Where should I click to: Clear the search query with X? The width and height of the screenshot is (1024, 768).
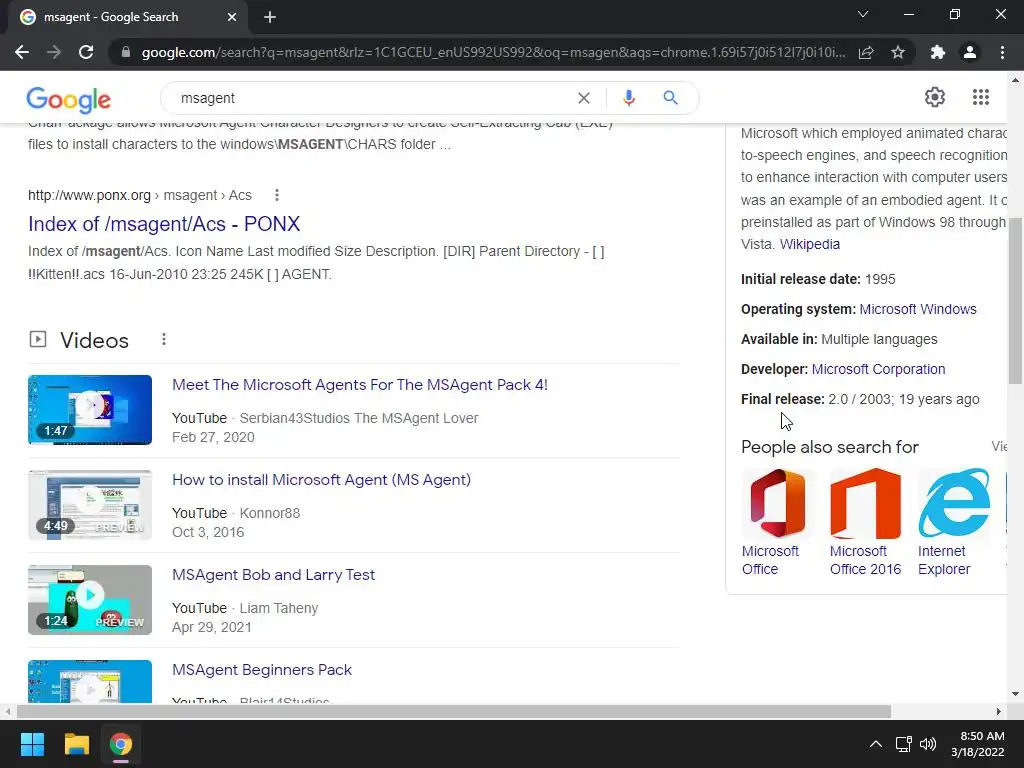[584, 98]
